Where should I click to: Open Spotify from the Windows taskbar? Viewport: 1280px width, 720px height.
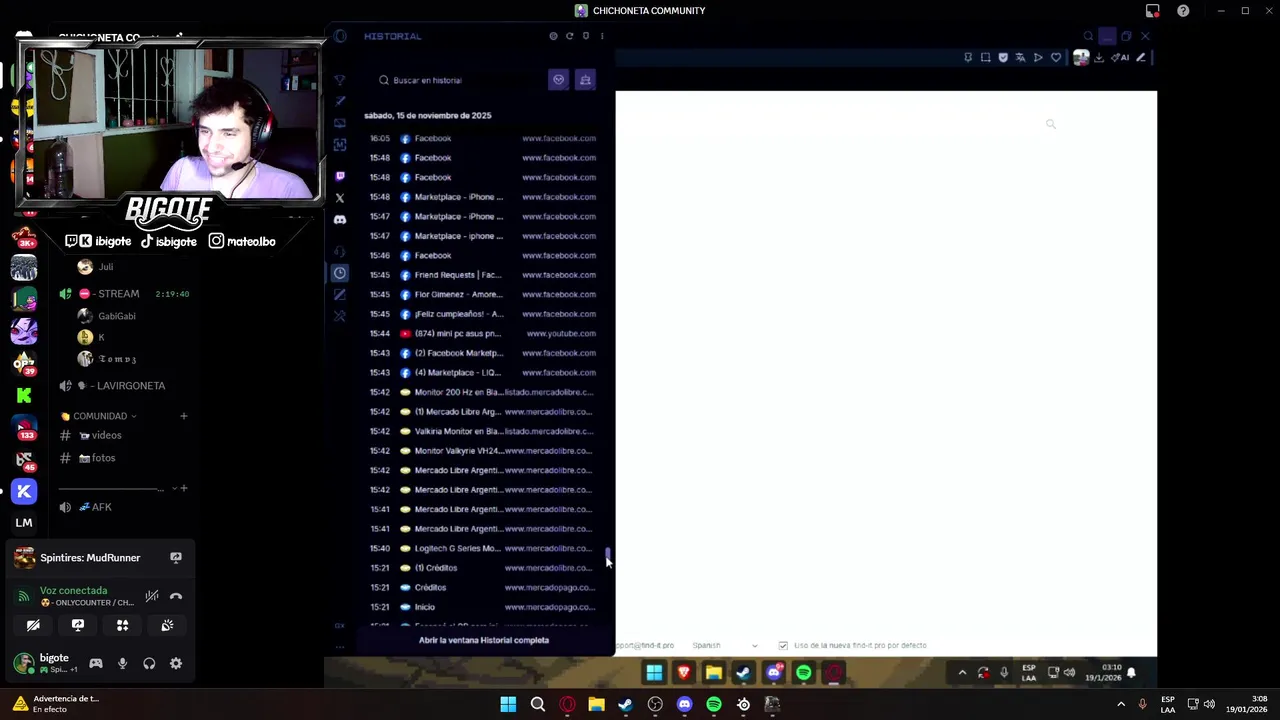coord(714,704)
